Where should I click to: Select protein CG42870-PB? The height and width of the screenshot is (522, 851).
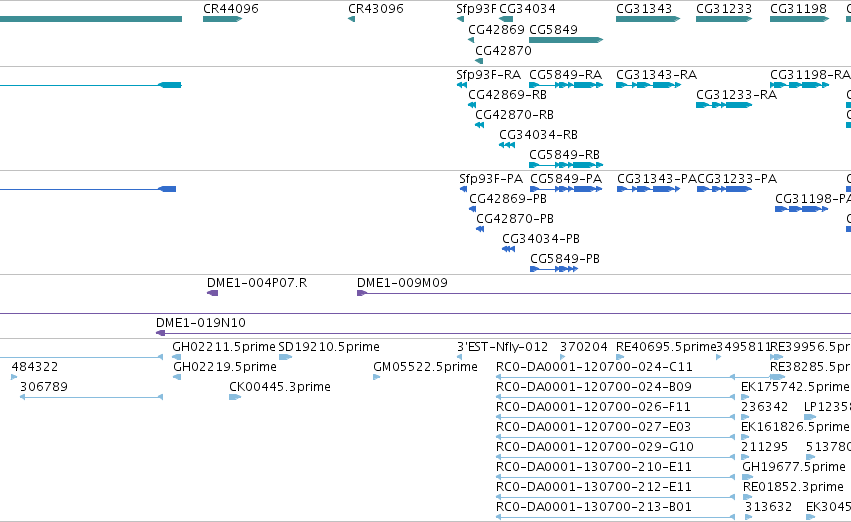point(515,219)
